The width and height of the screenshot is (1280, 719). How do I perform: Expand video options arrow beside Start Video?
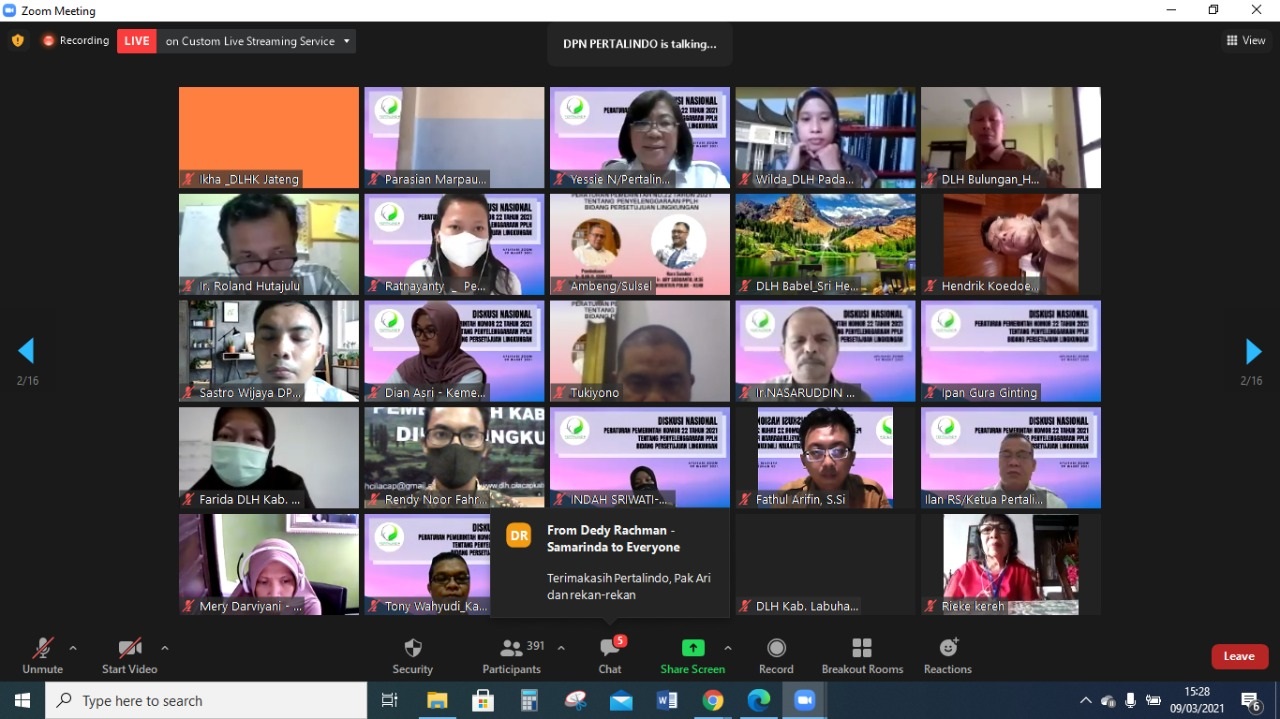(165, 648)
